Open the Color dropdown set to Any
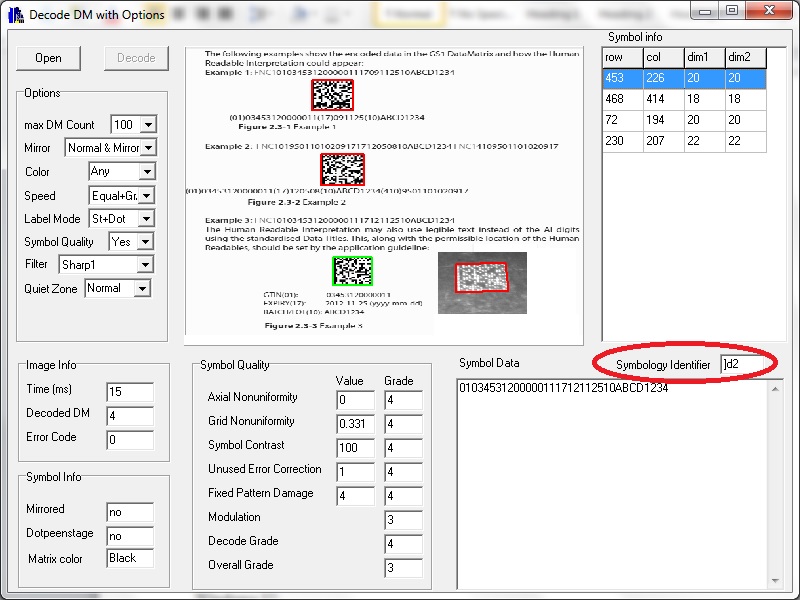 point(147,171)
